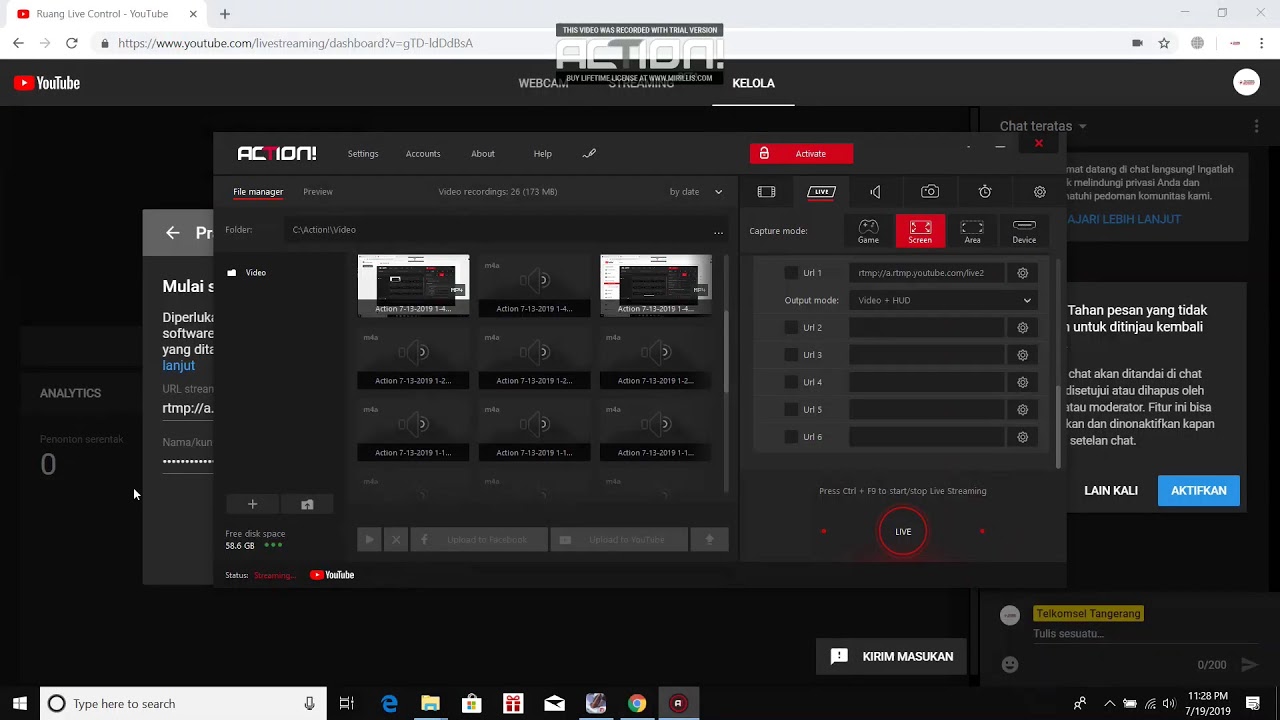
Task: Click the Windows Start button
Action: click(x=19, y=704)
